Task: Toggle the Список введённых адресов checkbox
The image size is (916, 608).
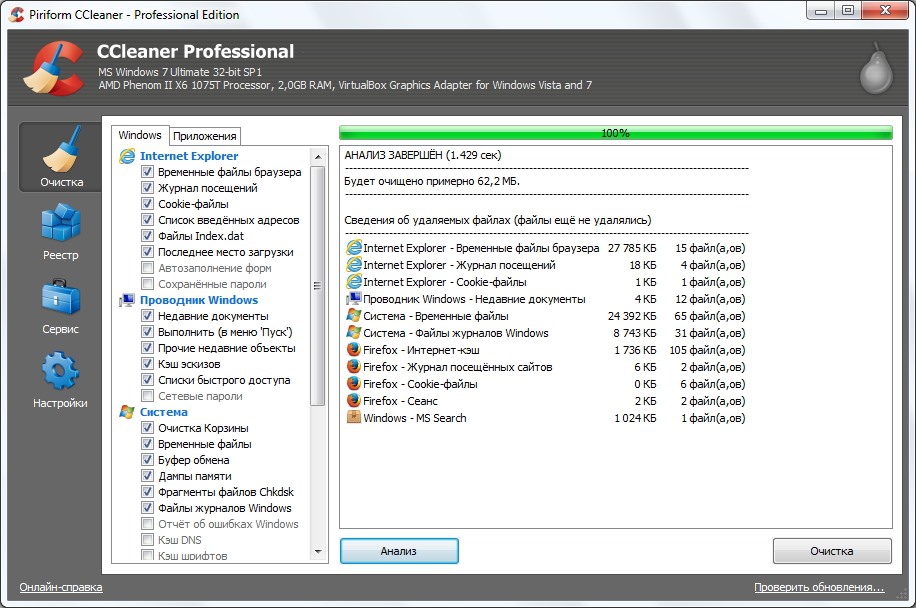Action: 148,220
